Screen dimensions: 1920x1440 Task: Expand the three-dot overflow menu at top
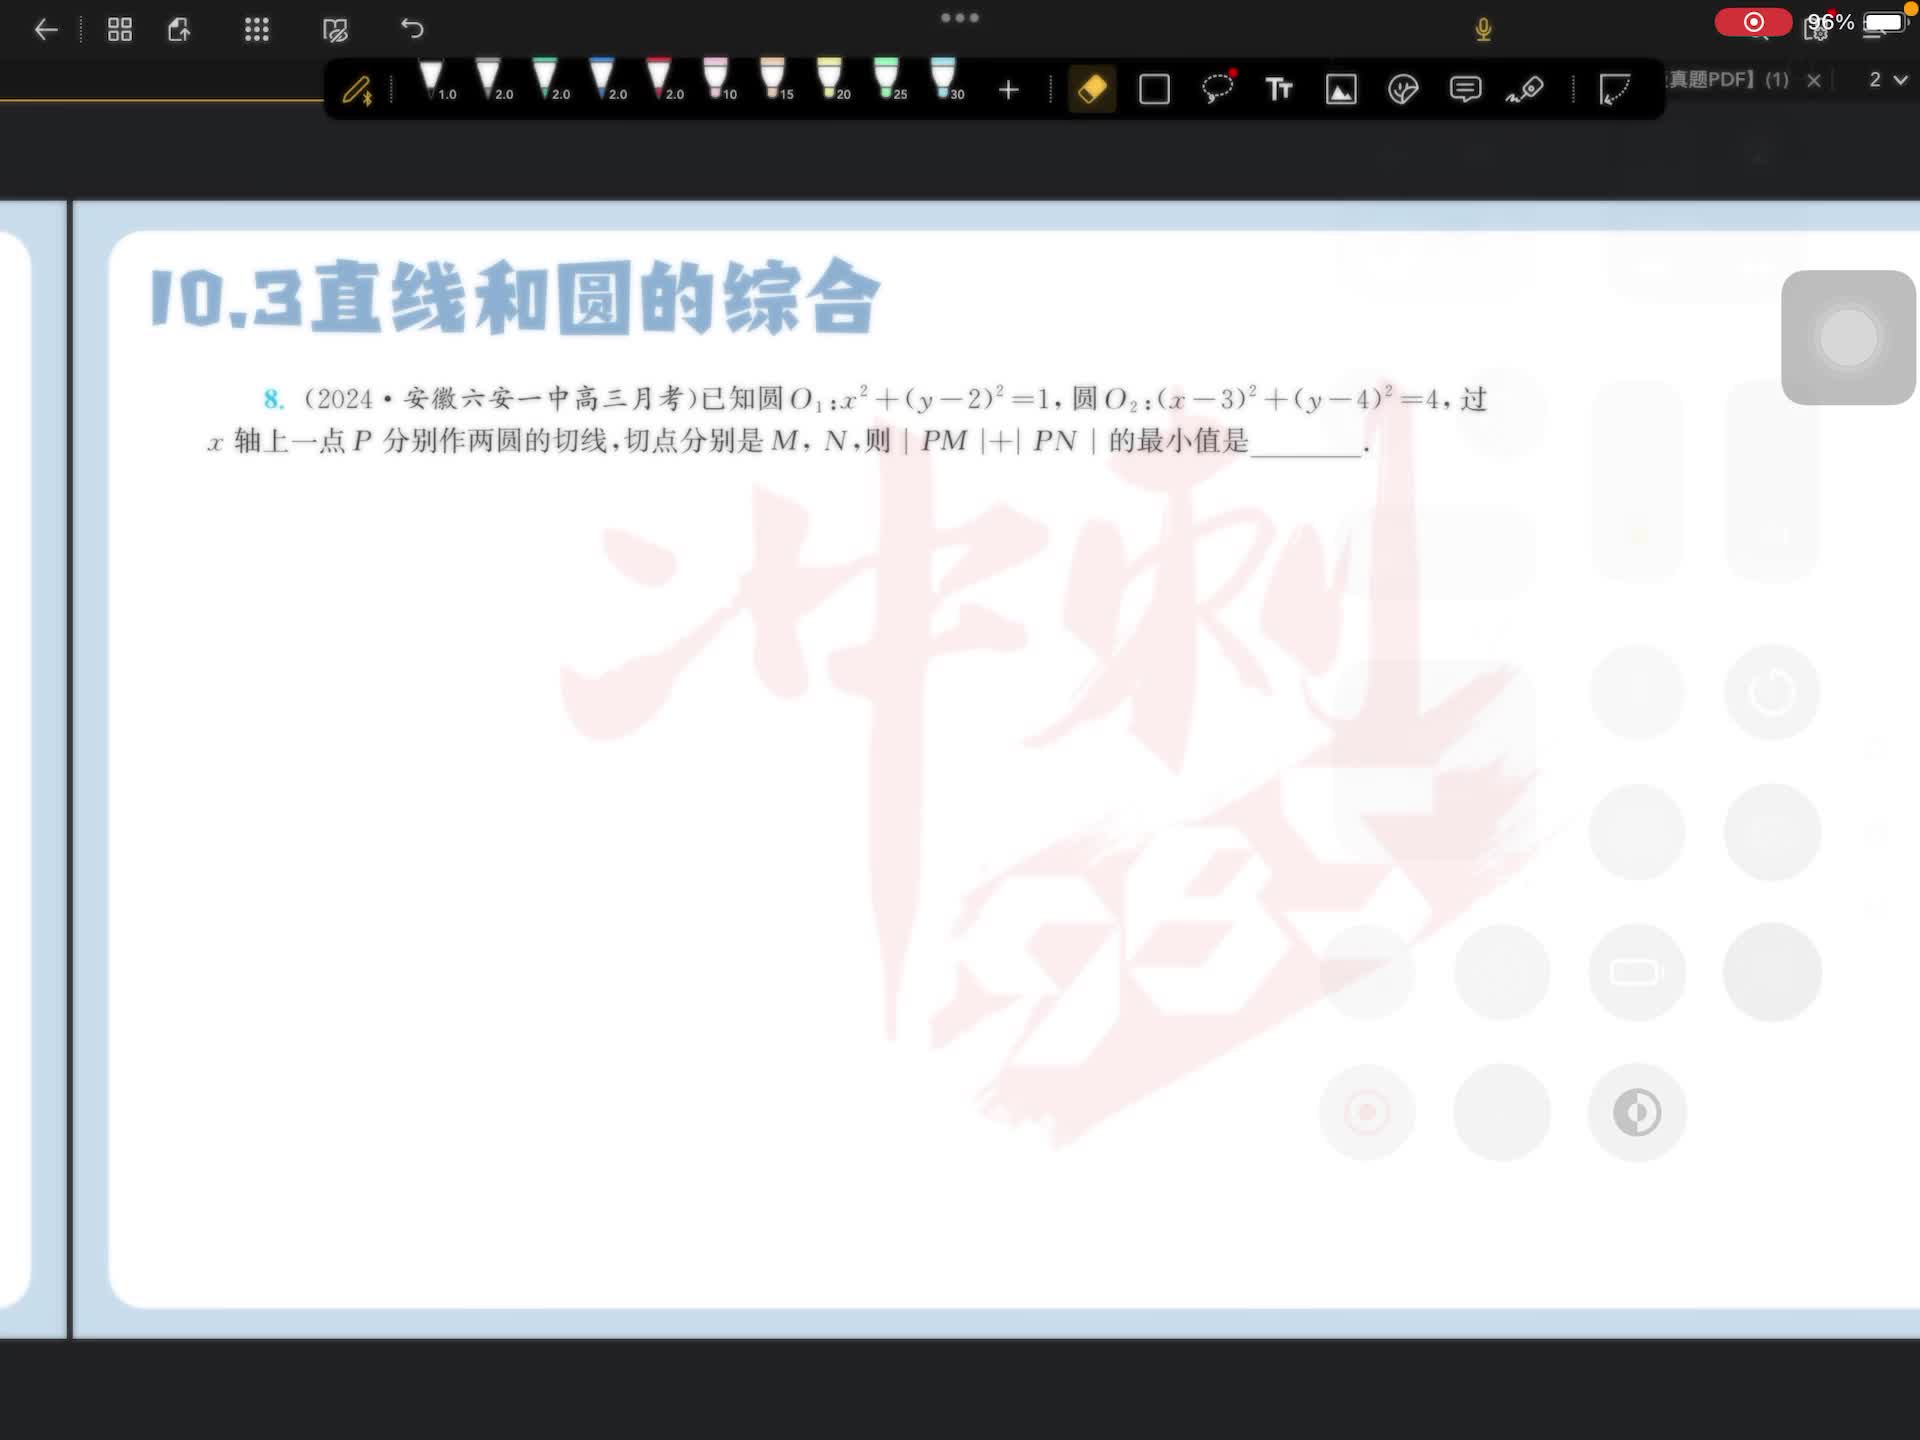pyautogui.click(x=960, y=17)
